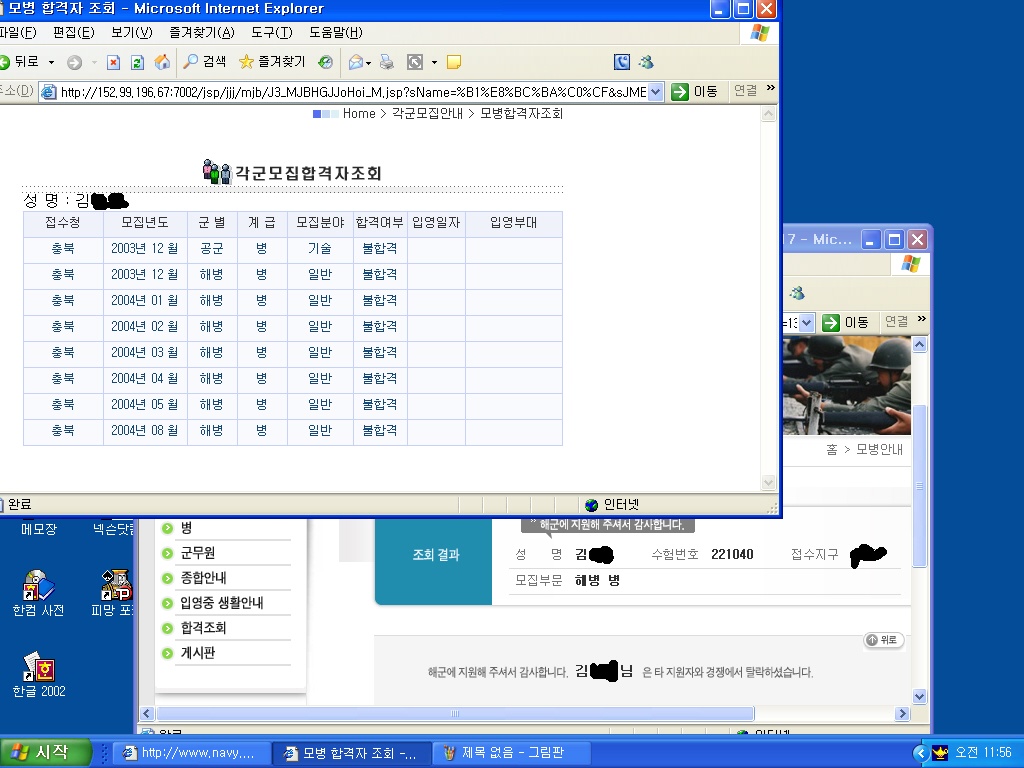Expand the address bar URL dropdown

(656, 91)
